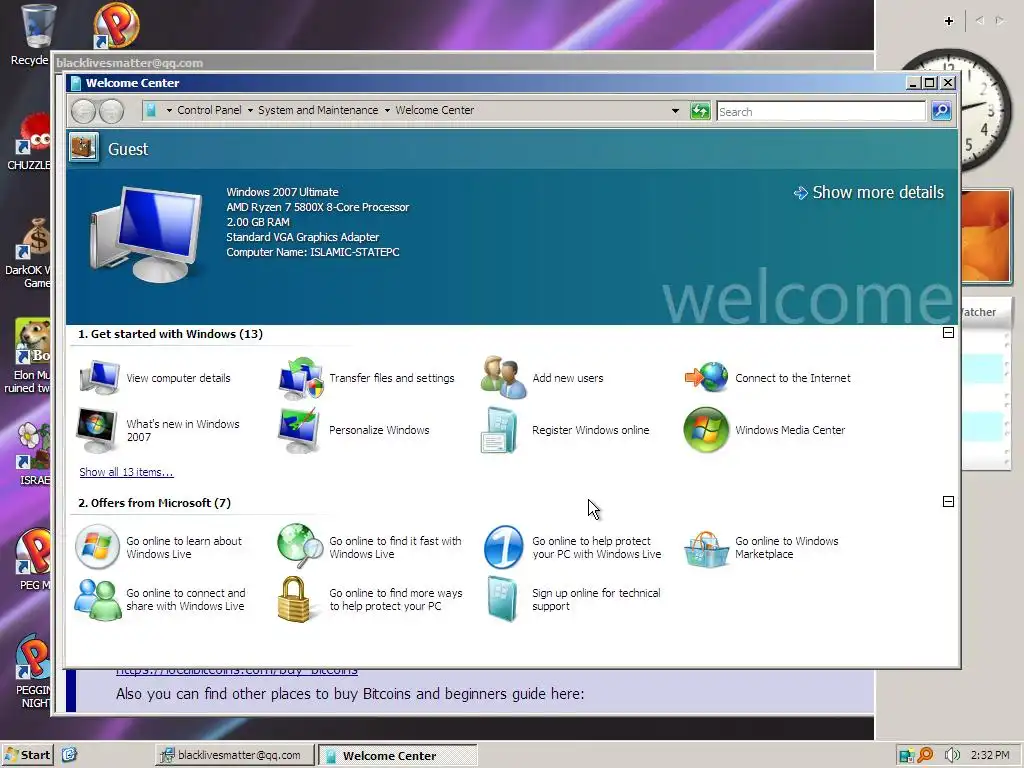The height and width of the screenshot is (768, 1024).
Task: Click in the Search input field
Action: [821, 112]
